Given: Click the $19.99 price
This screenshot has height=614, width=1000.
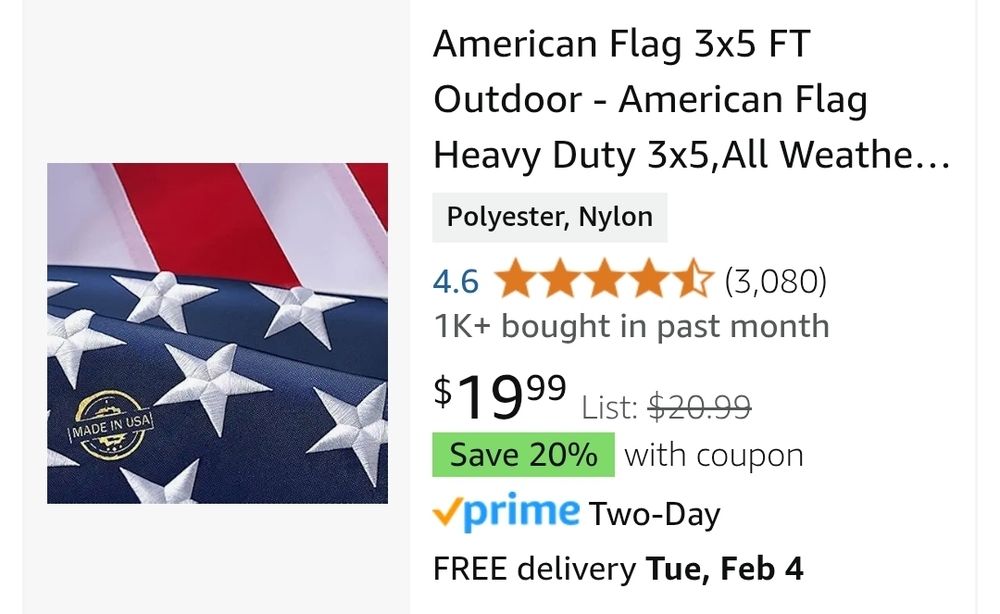Looking at the screenshot, I should (499, 395).
